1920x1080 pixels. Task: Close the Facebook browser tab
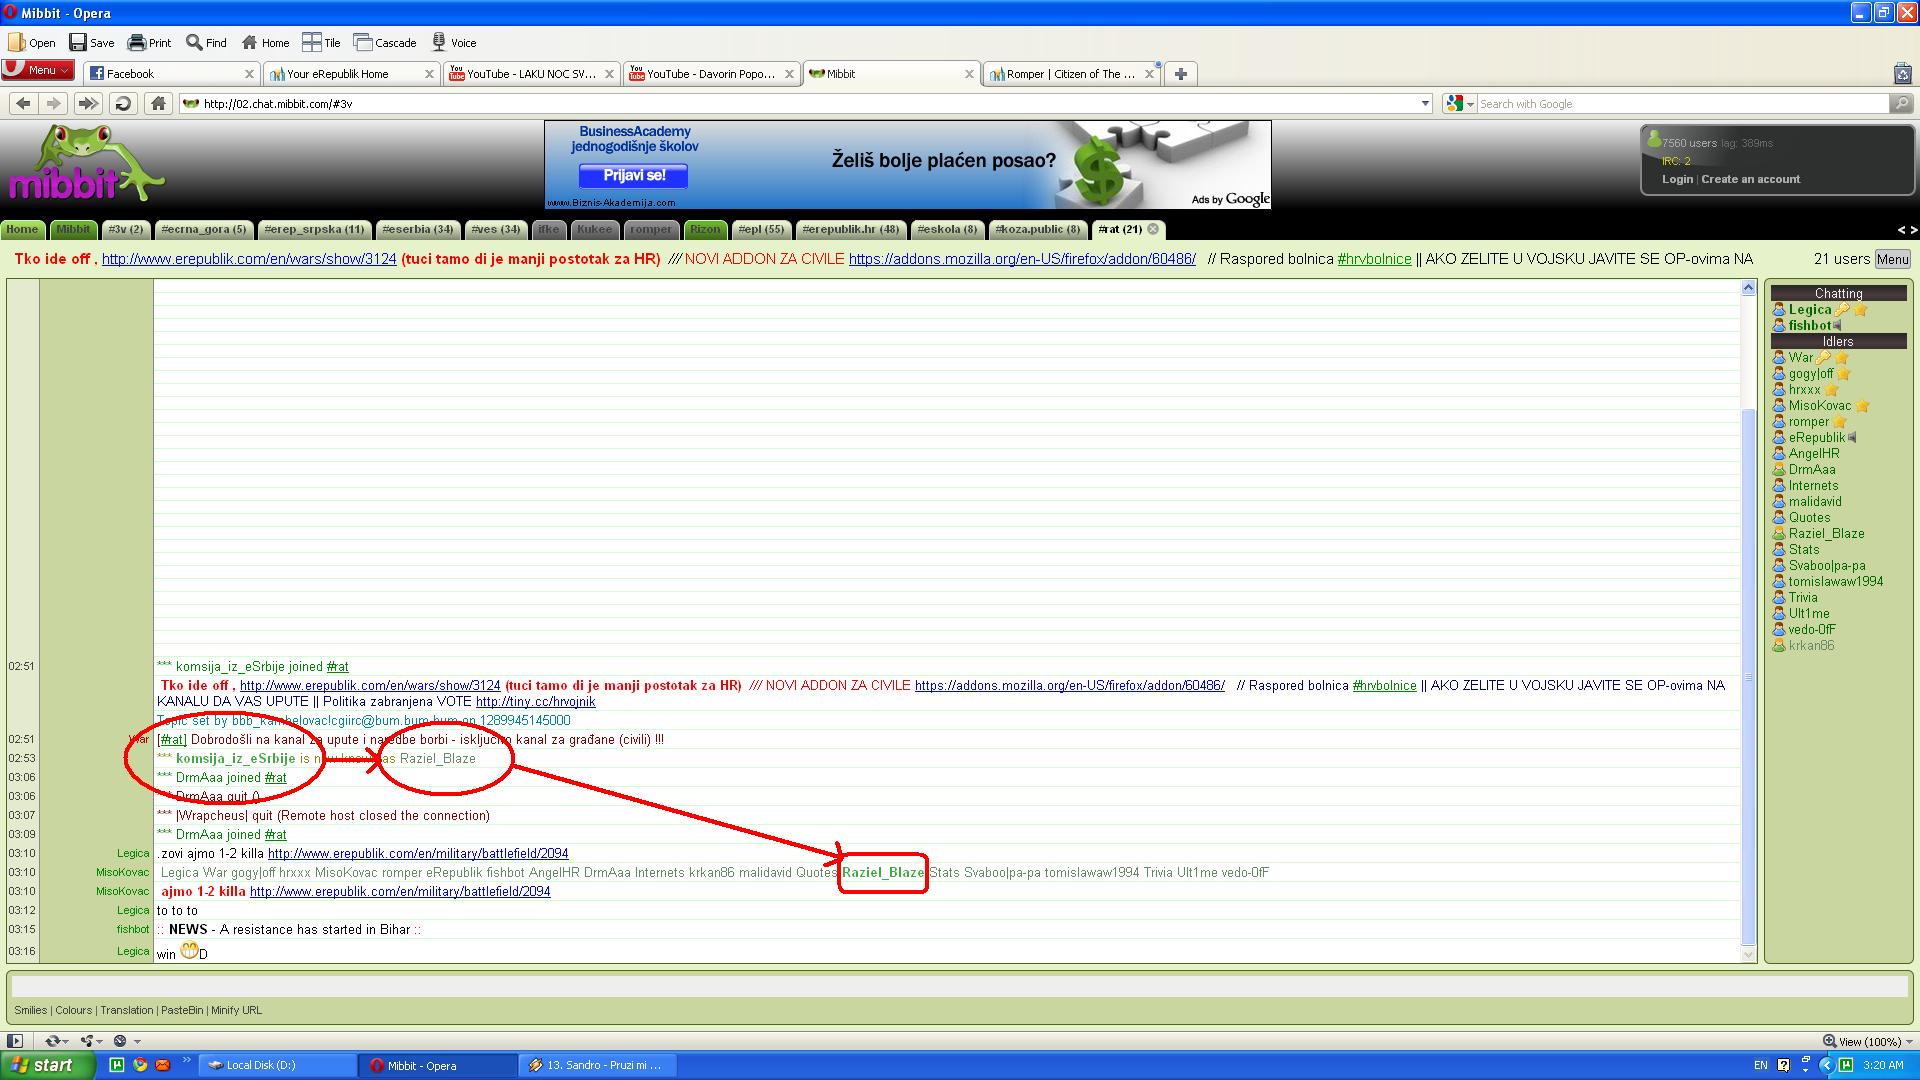click(x=249, y=73)
